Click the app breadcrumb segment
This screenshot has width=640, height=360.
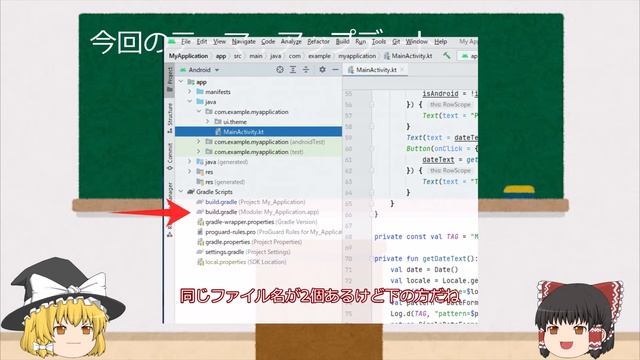point(221,56)
